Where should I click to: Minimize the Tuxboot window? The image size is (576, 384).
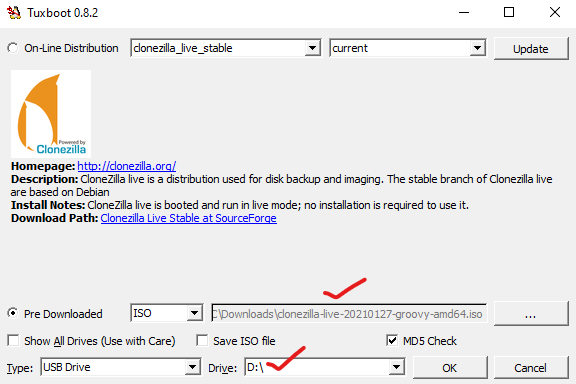[464, 12]
